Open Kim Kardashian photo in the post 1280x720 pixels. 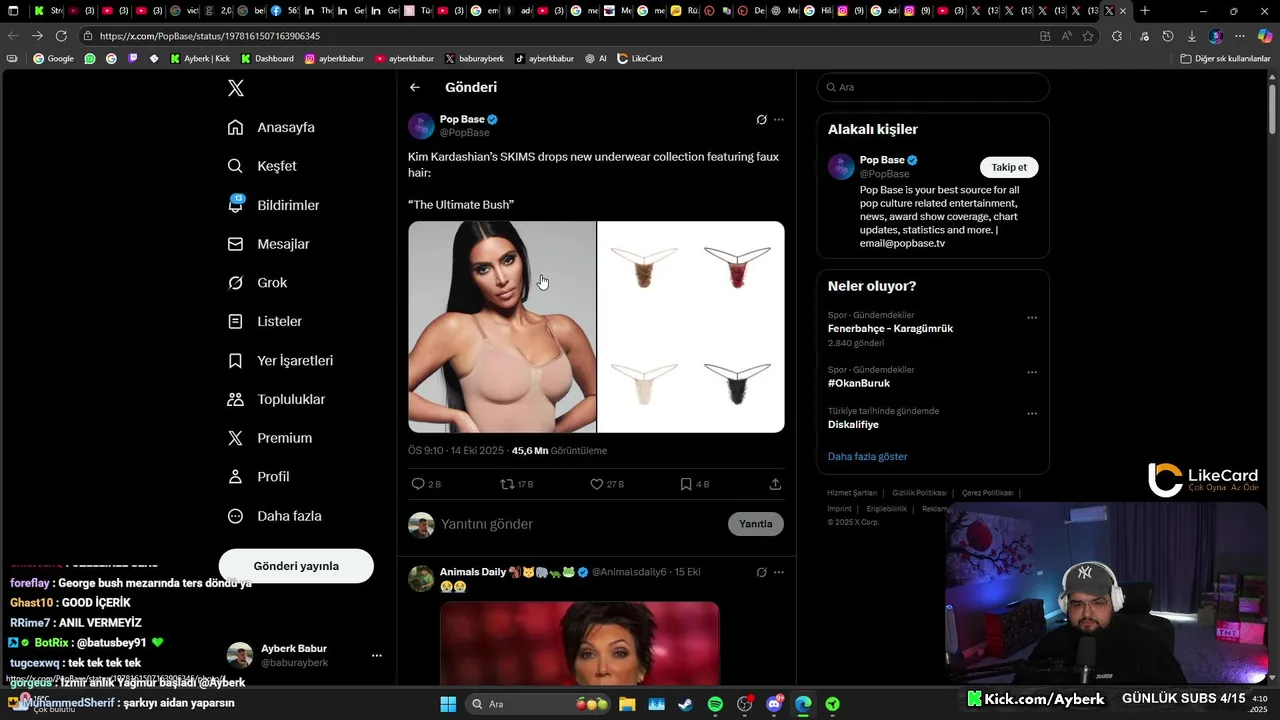click(x=502, y=327)
